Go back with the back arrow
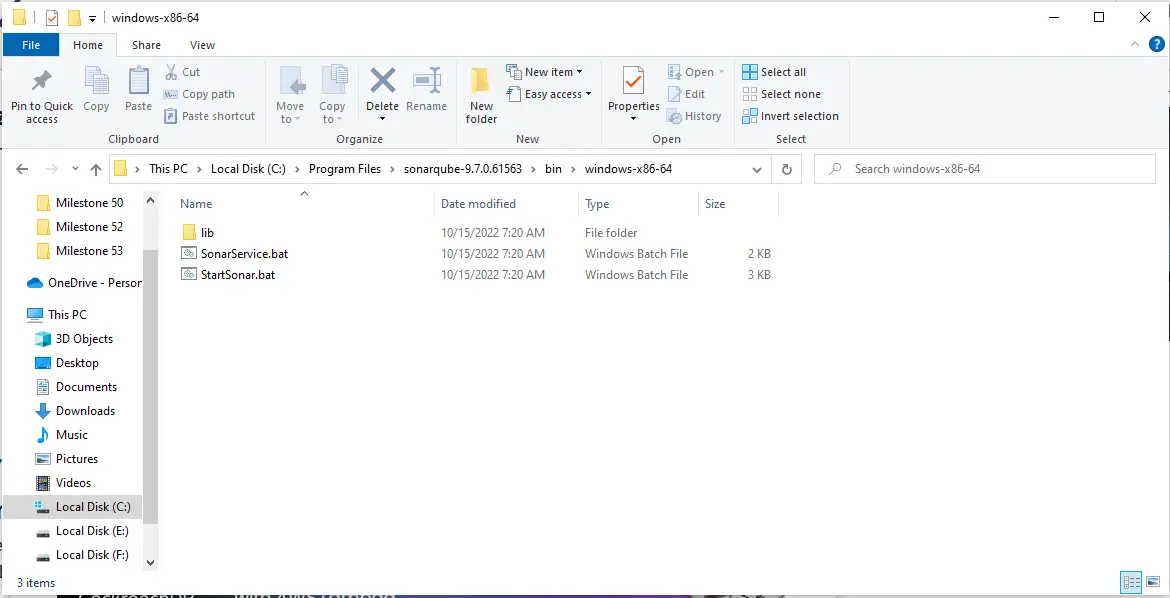The width and height of the screenshot is (1170, 598). pyautogui.click(x=22, y=169)
